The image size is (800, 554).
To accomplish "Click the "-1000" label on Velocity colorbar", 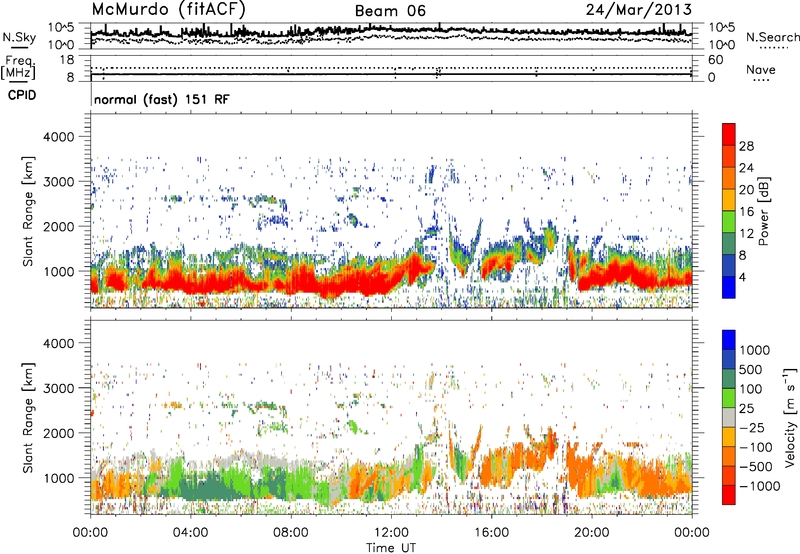I will point(760,486).
